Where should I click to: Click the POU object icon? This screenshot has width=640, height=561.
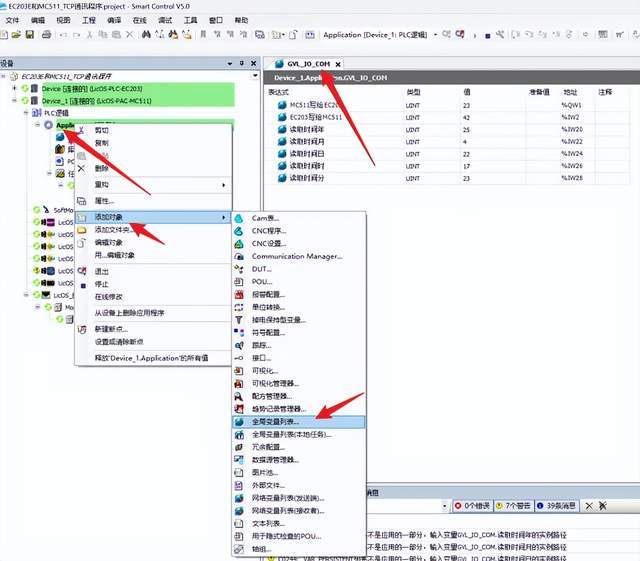pos(239,282)
